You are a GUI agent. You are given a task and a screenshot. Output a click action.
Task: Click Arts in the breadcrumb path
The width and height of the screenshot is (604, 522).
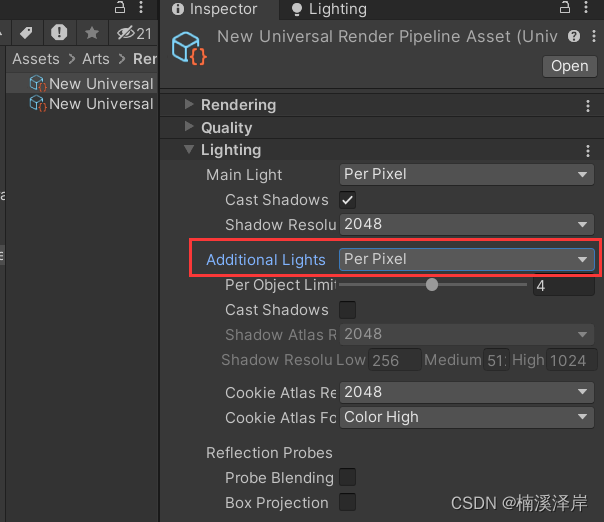click(x=96, y=59)
